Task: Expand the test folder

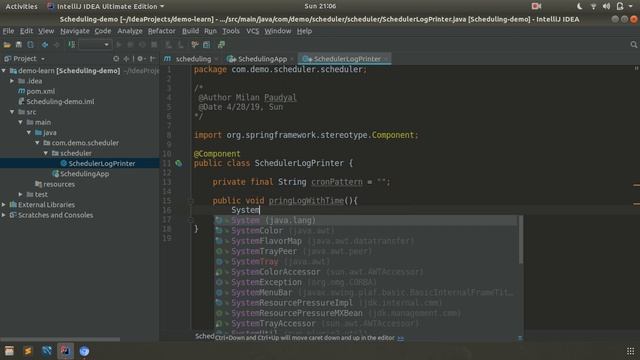Action: coord(20,194)
